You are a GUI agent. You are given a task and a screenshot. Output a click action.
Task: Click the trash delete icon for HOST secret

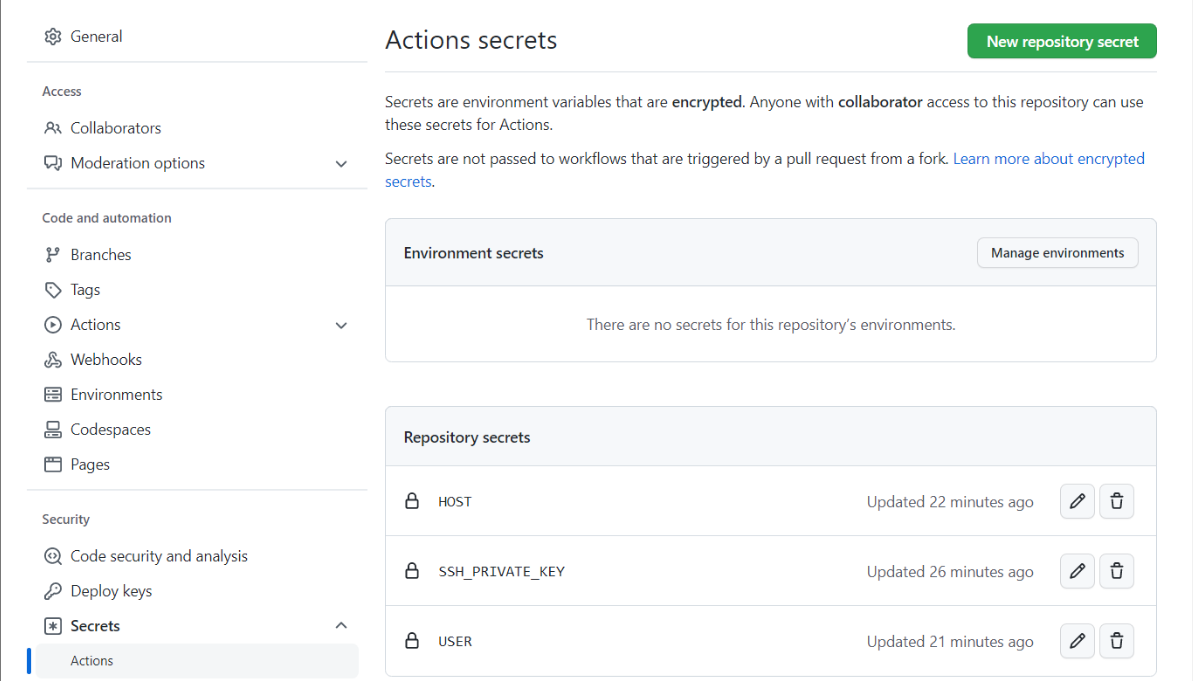pyautogui.click(x=1116, y=502)
